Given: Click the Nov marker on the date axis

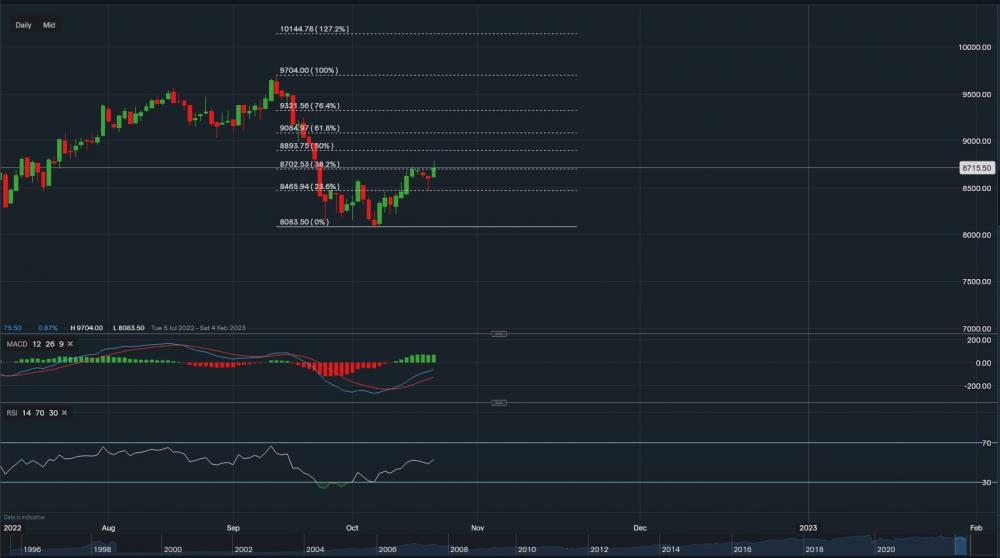Looking at the screenshot, I should 477,526.
